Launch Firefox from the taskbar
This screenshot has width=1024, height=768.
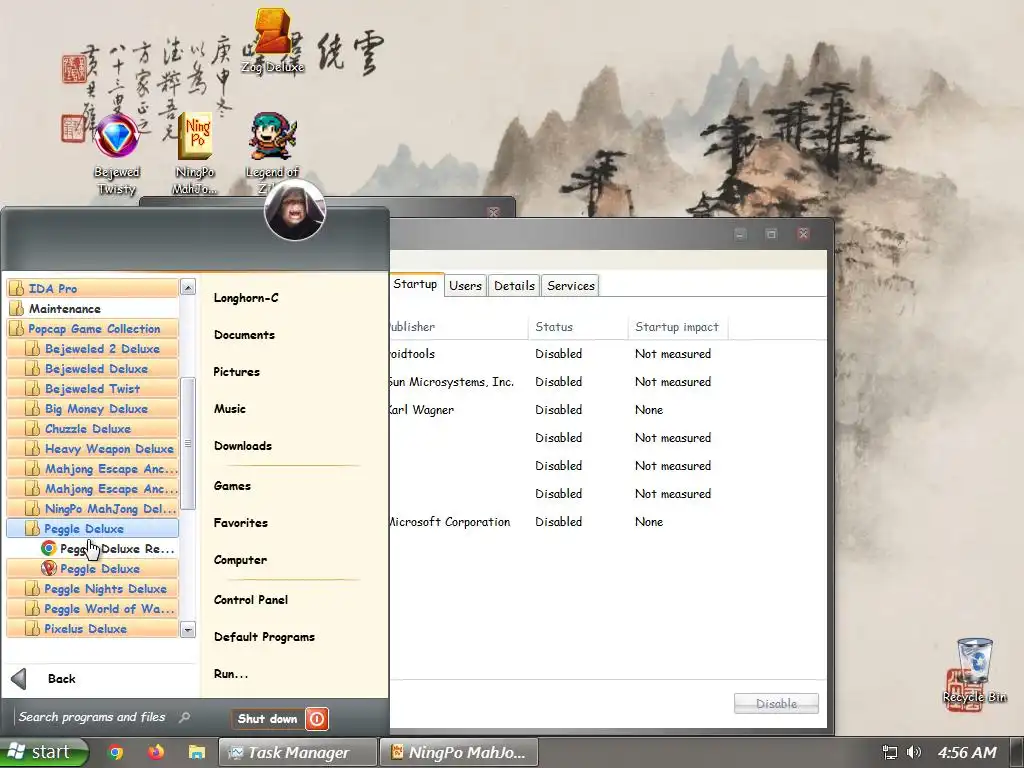(155, 752)
